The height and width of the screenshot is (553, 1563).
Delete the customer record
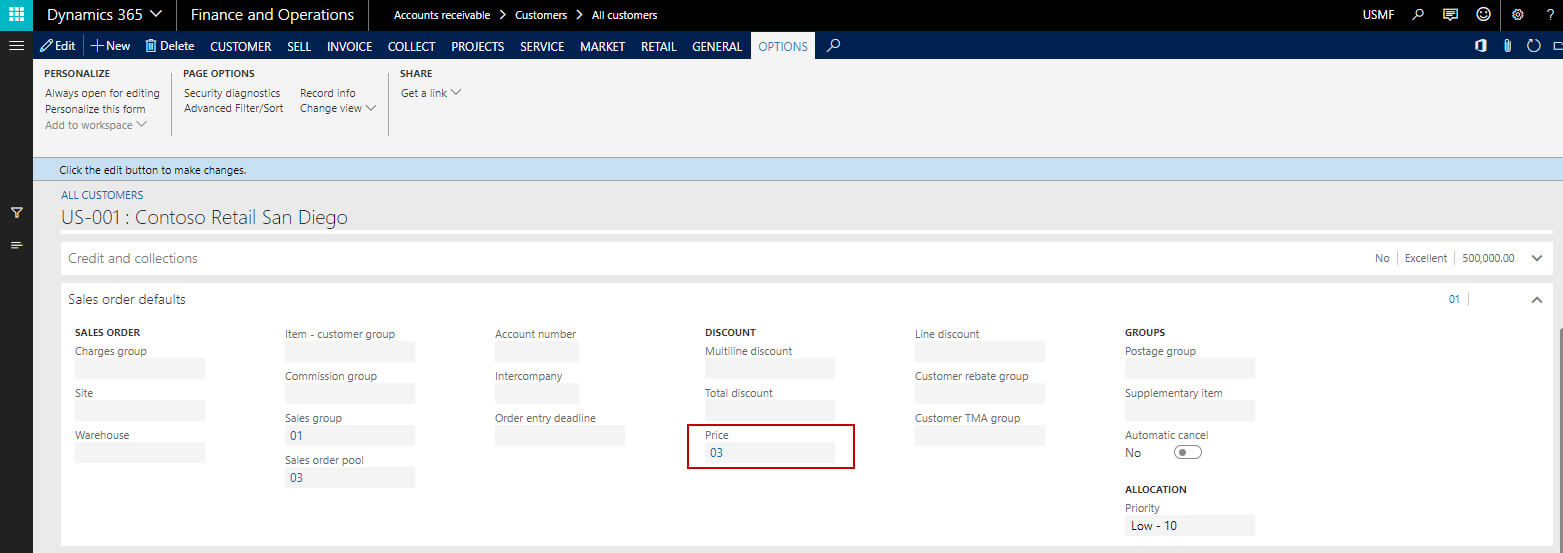[x=169, y=46]
